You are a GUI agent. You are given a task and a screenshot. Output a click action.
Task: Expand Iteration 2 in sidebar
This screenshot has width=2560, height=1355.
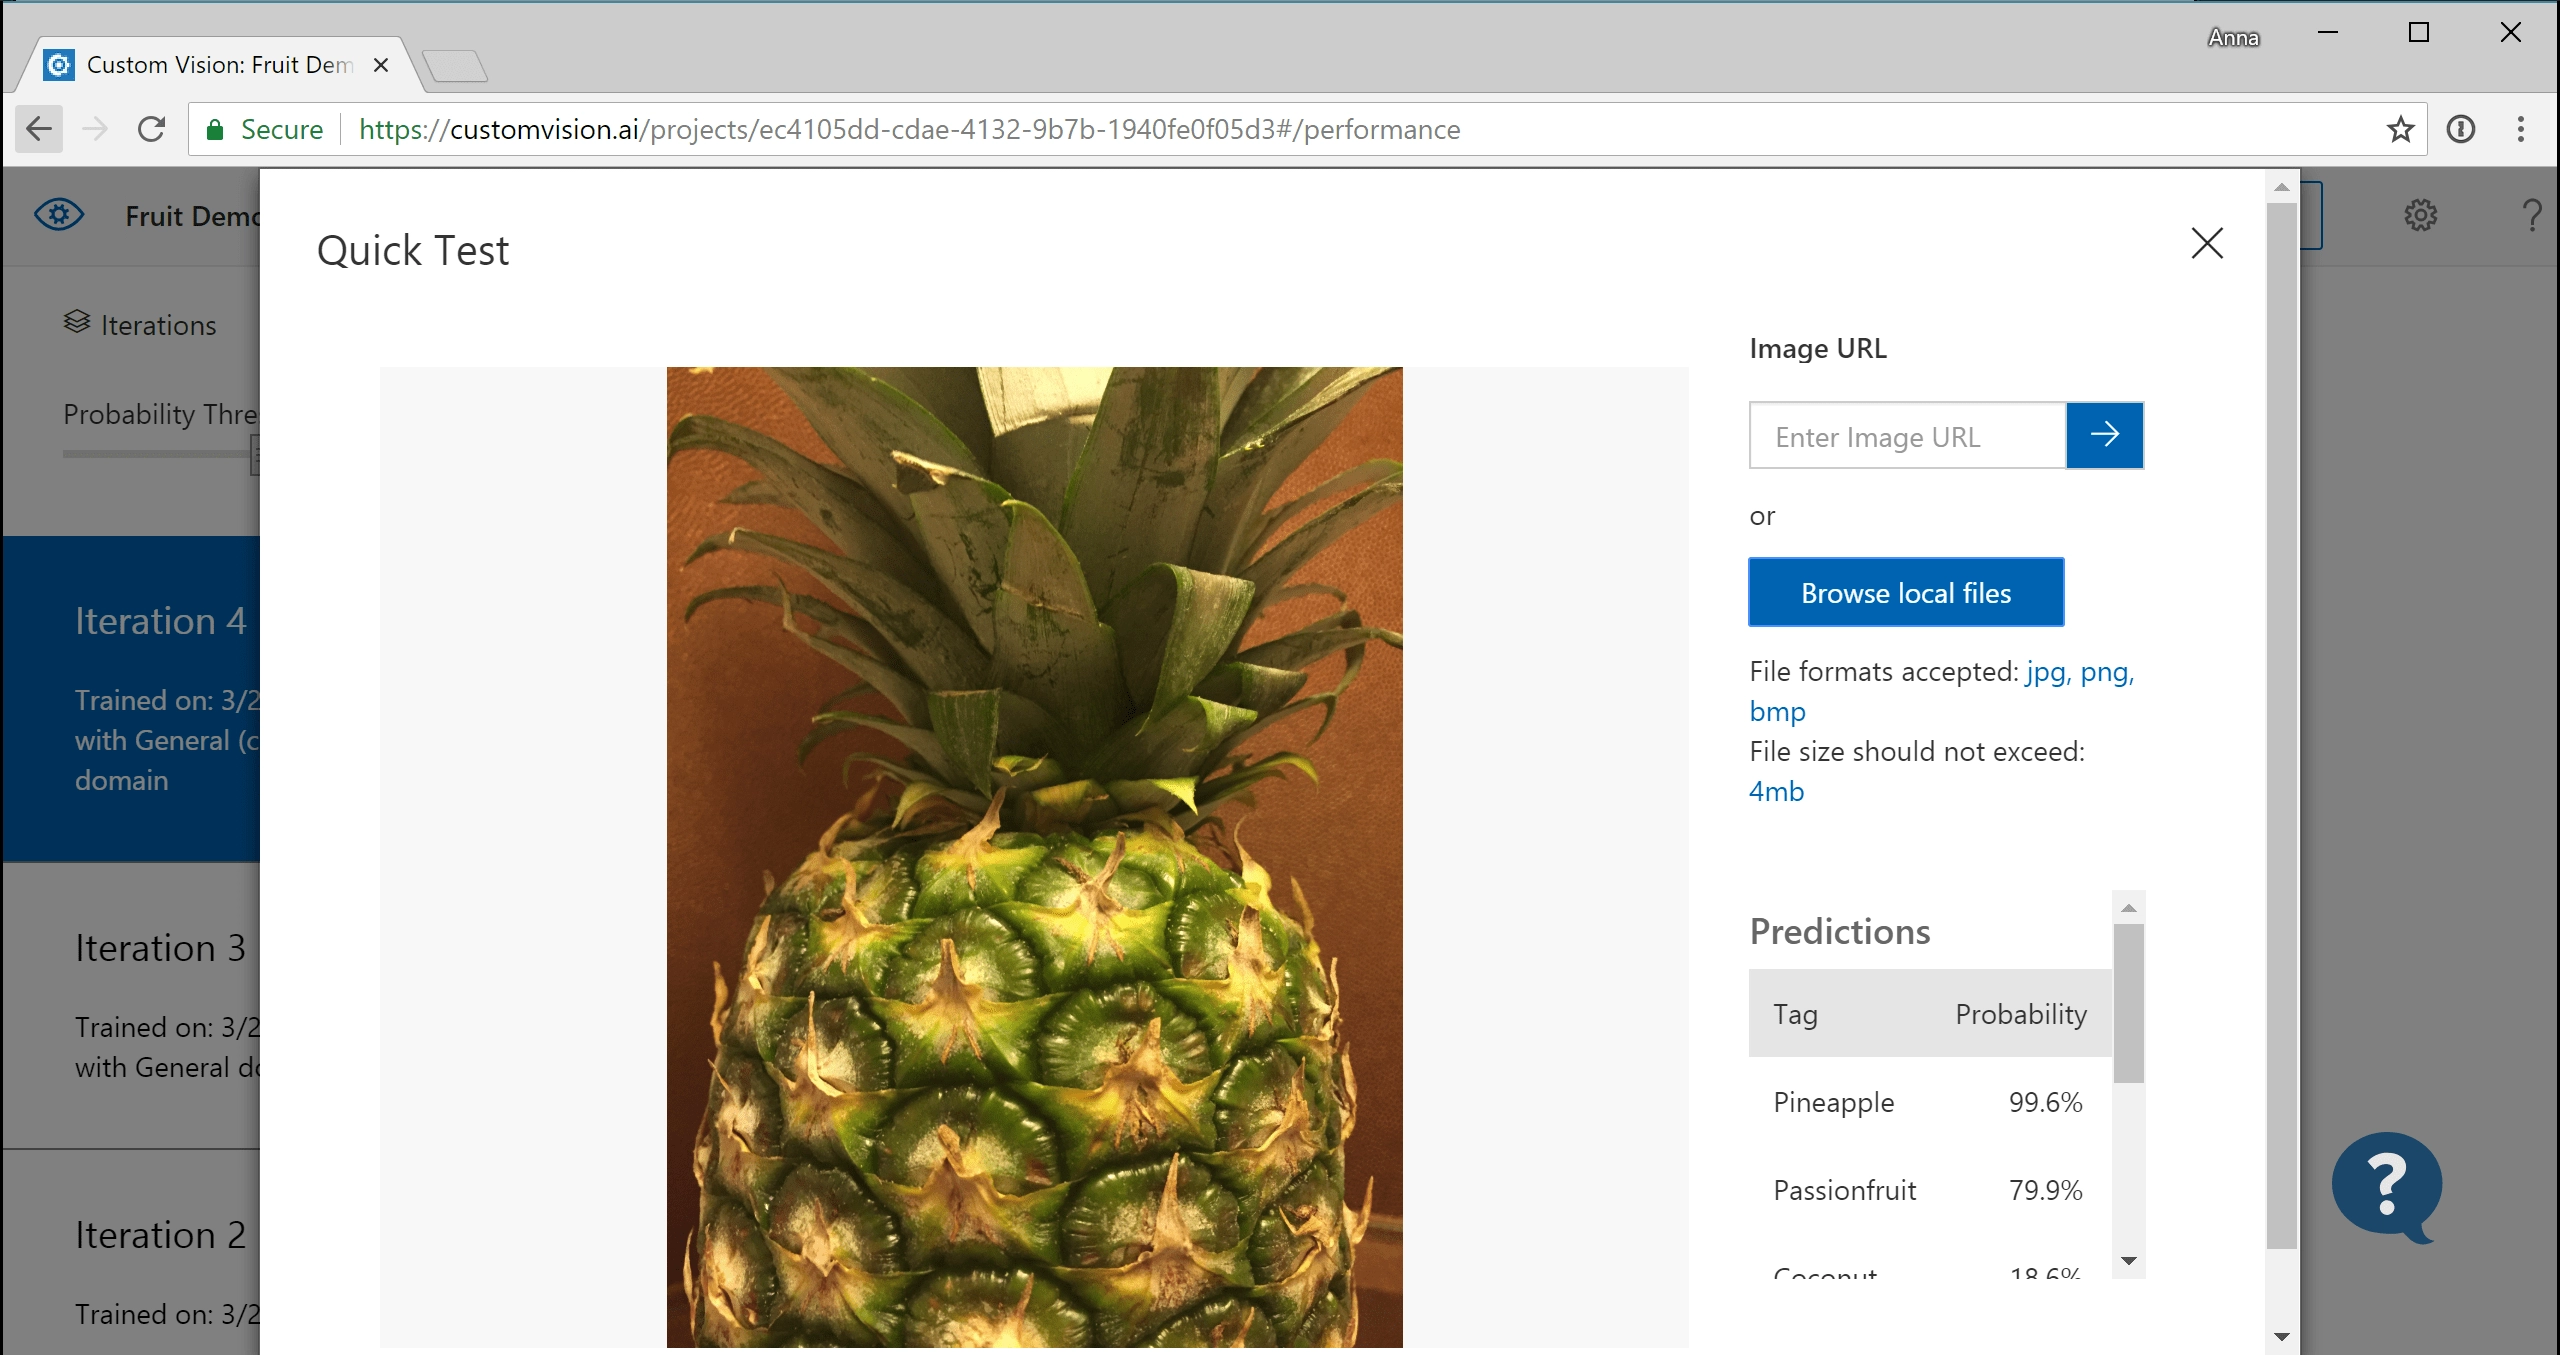click(159, 1233)
